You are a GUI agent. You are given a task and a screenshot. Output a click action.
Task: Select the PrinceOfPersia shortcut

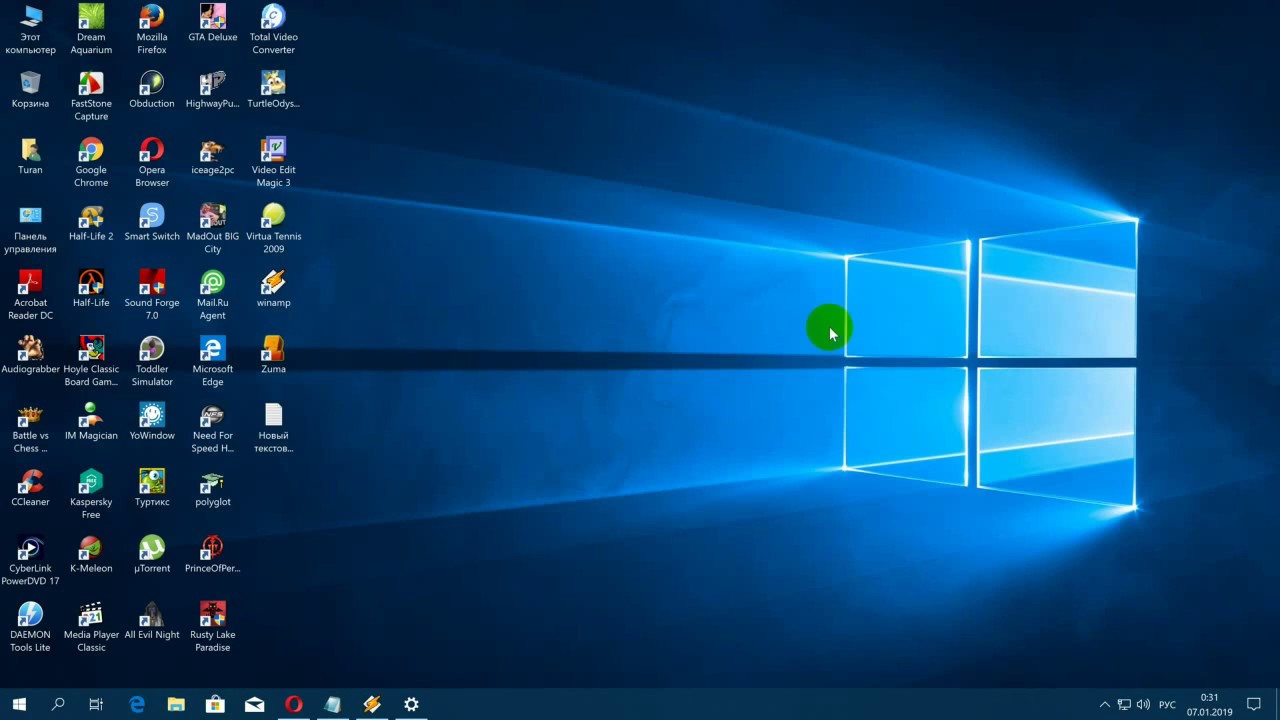coord(213,555)
